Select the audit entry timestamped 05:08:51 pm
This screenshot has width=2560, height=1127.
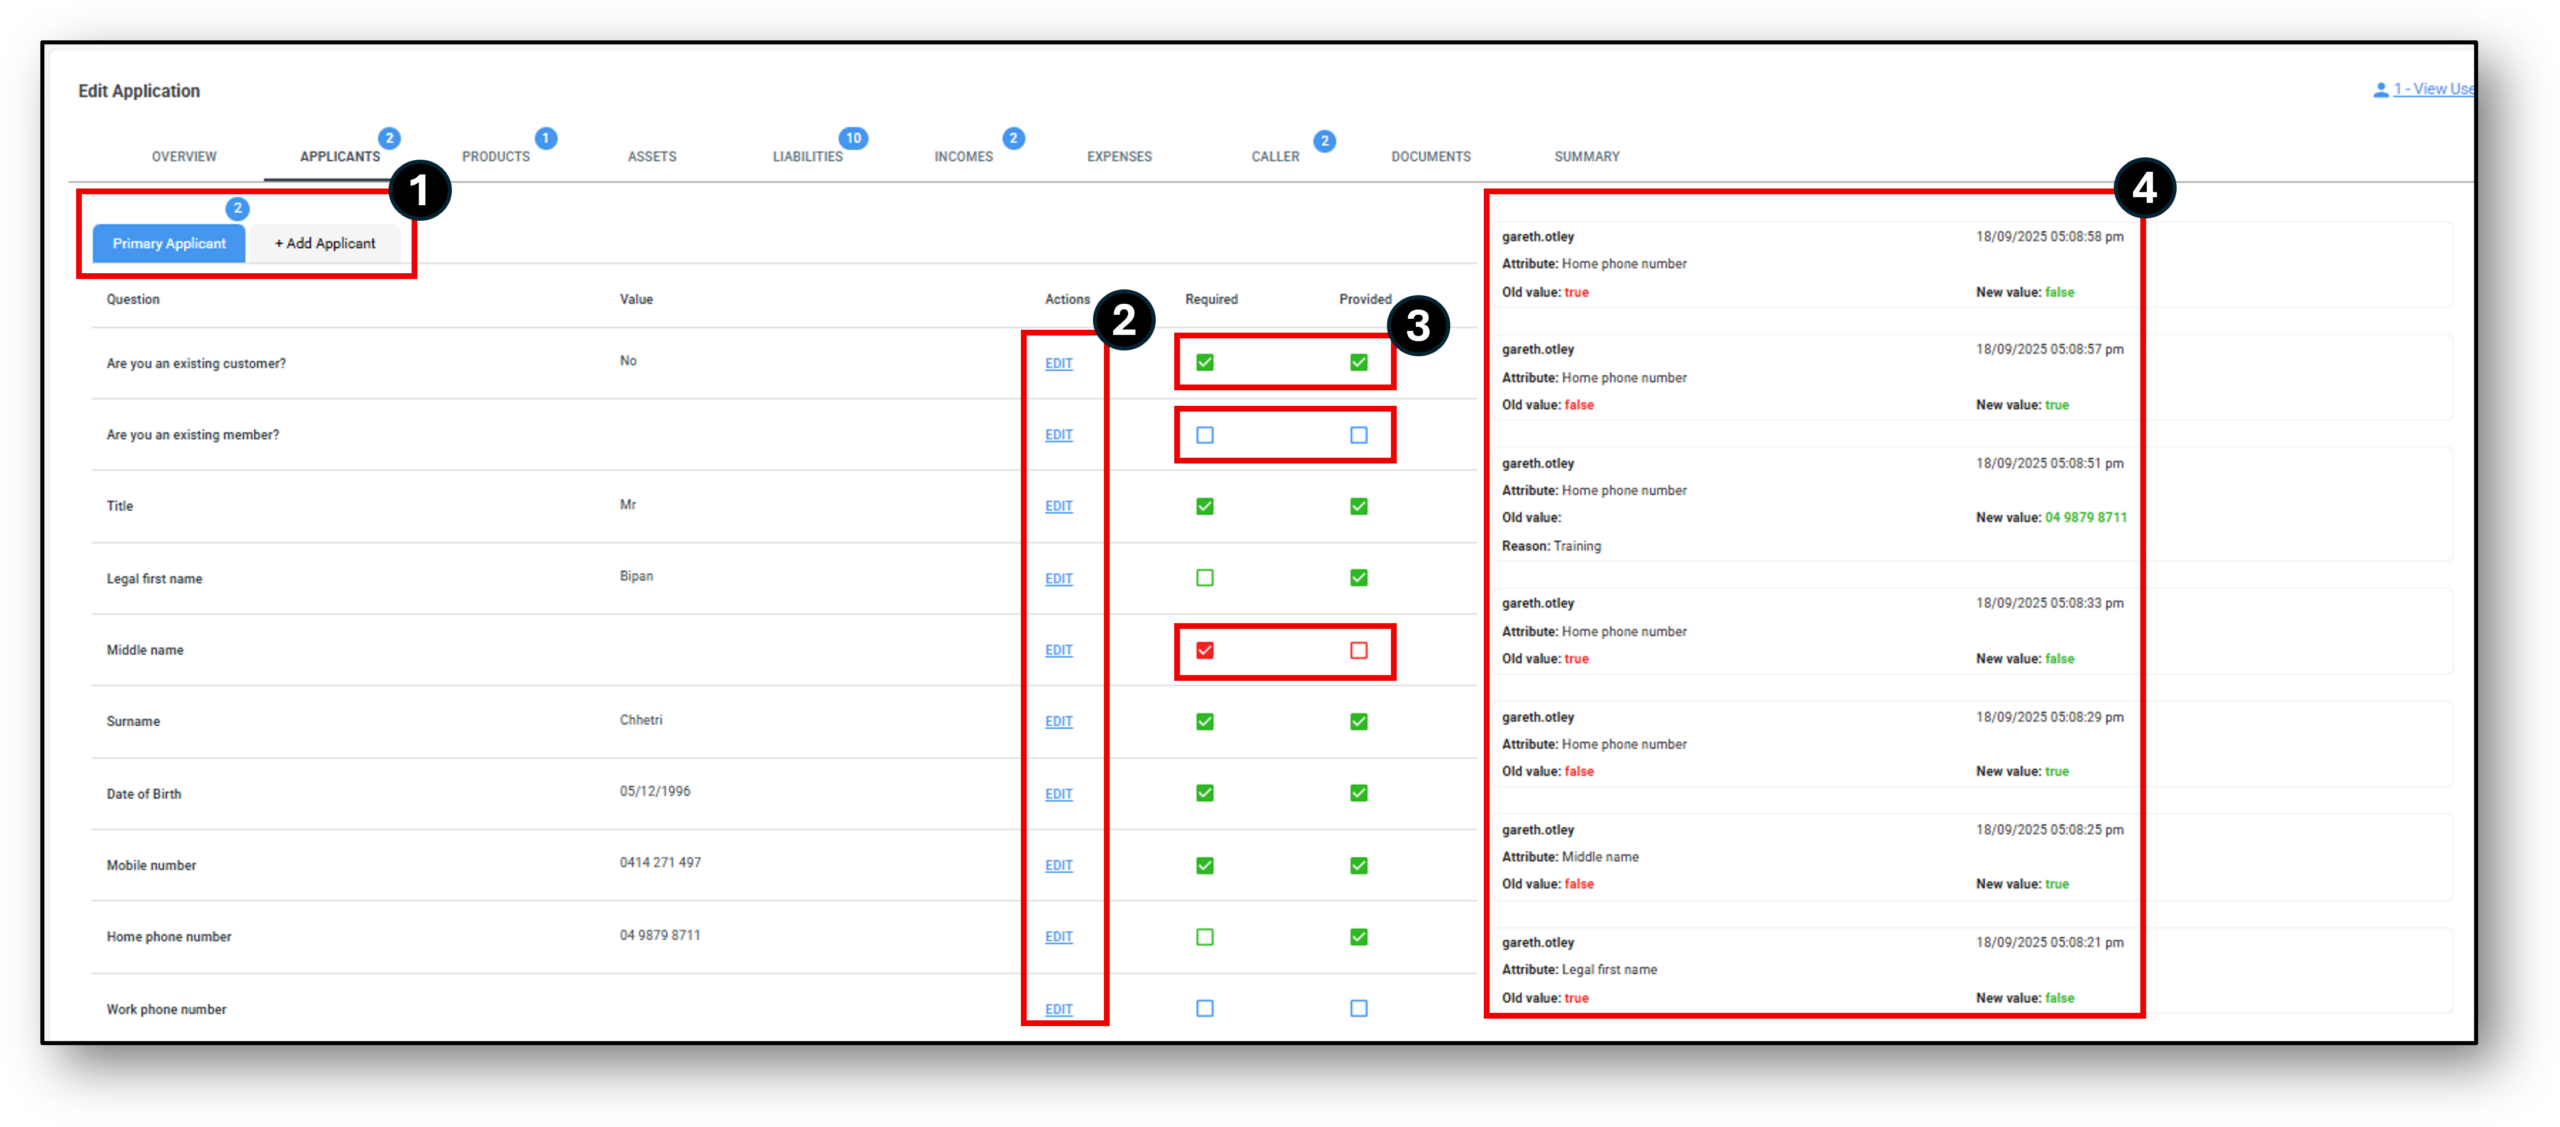1810,505
